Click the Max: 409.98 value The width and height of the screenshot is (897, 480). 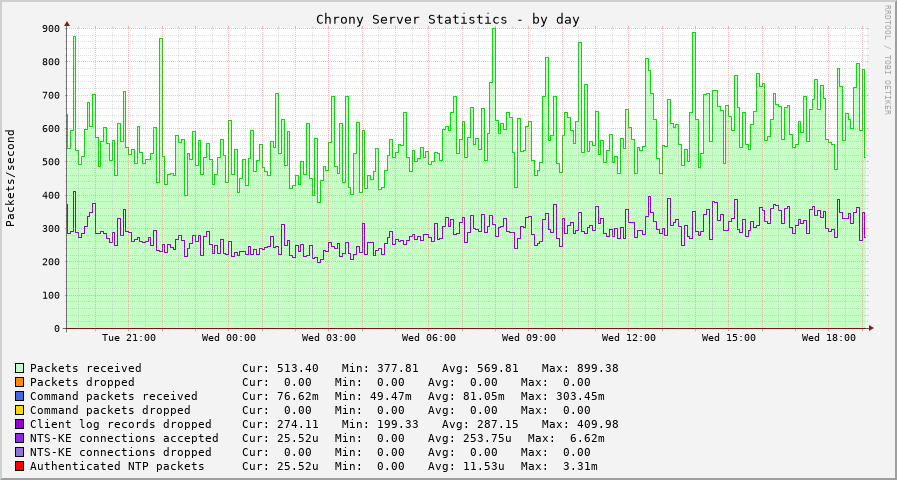point(580,425)
